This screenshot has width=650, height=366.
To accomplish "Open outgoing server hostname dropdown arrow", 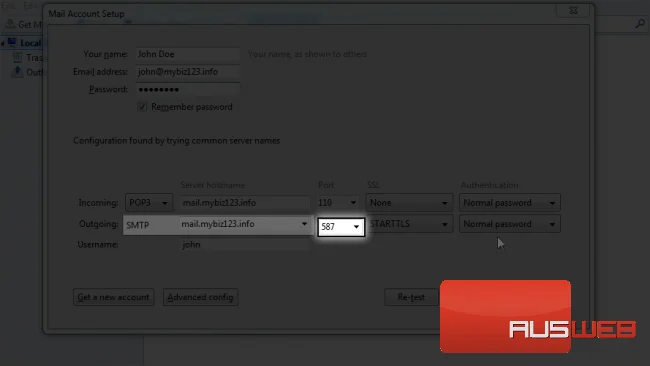I will click(304, 224).
